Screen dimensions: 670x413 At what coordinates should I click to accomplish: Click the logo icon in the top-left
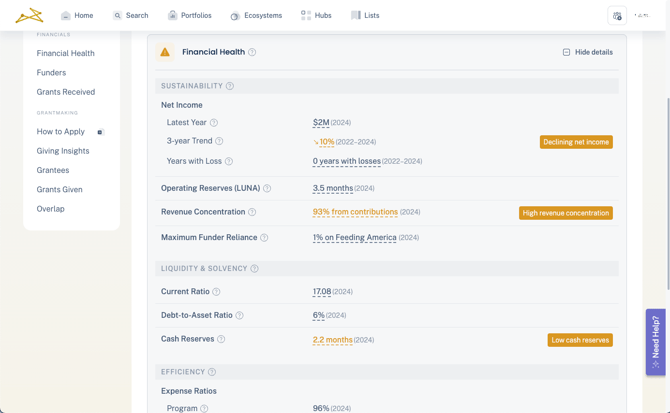[29, 15]
